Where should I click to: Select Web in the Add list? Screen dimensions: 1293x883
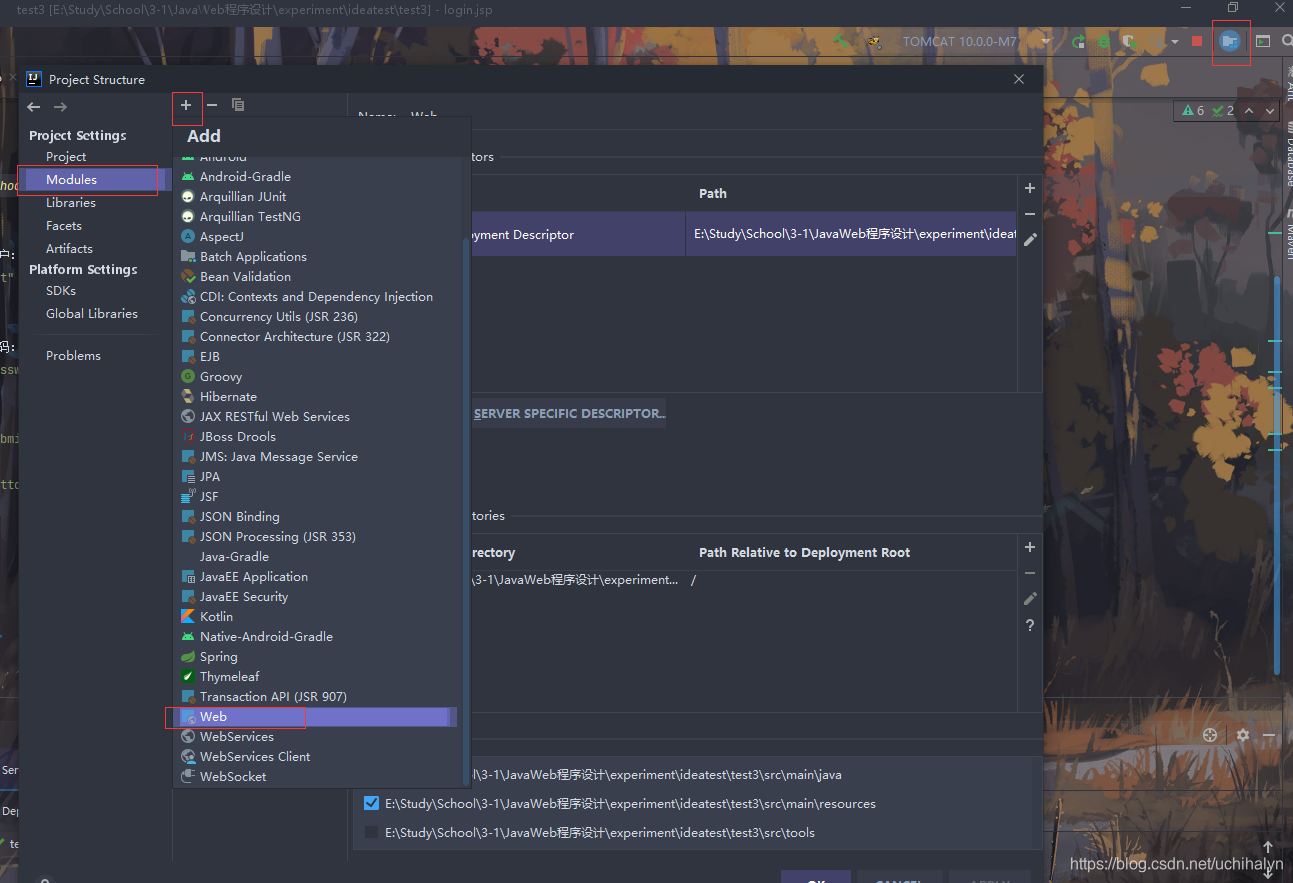coord(315,716)
